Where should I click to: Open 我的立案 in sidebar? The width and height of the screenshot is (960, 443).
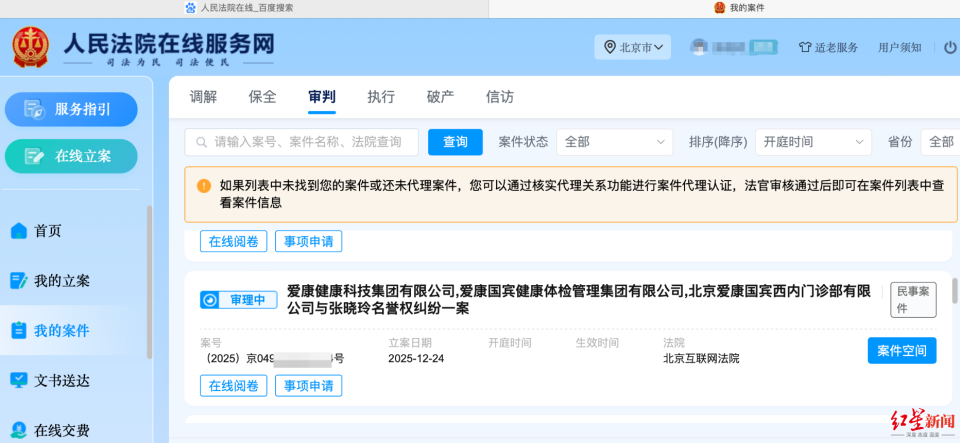click(x=62, y=281)
